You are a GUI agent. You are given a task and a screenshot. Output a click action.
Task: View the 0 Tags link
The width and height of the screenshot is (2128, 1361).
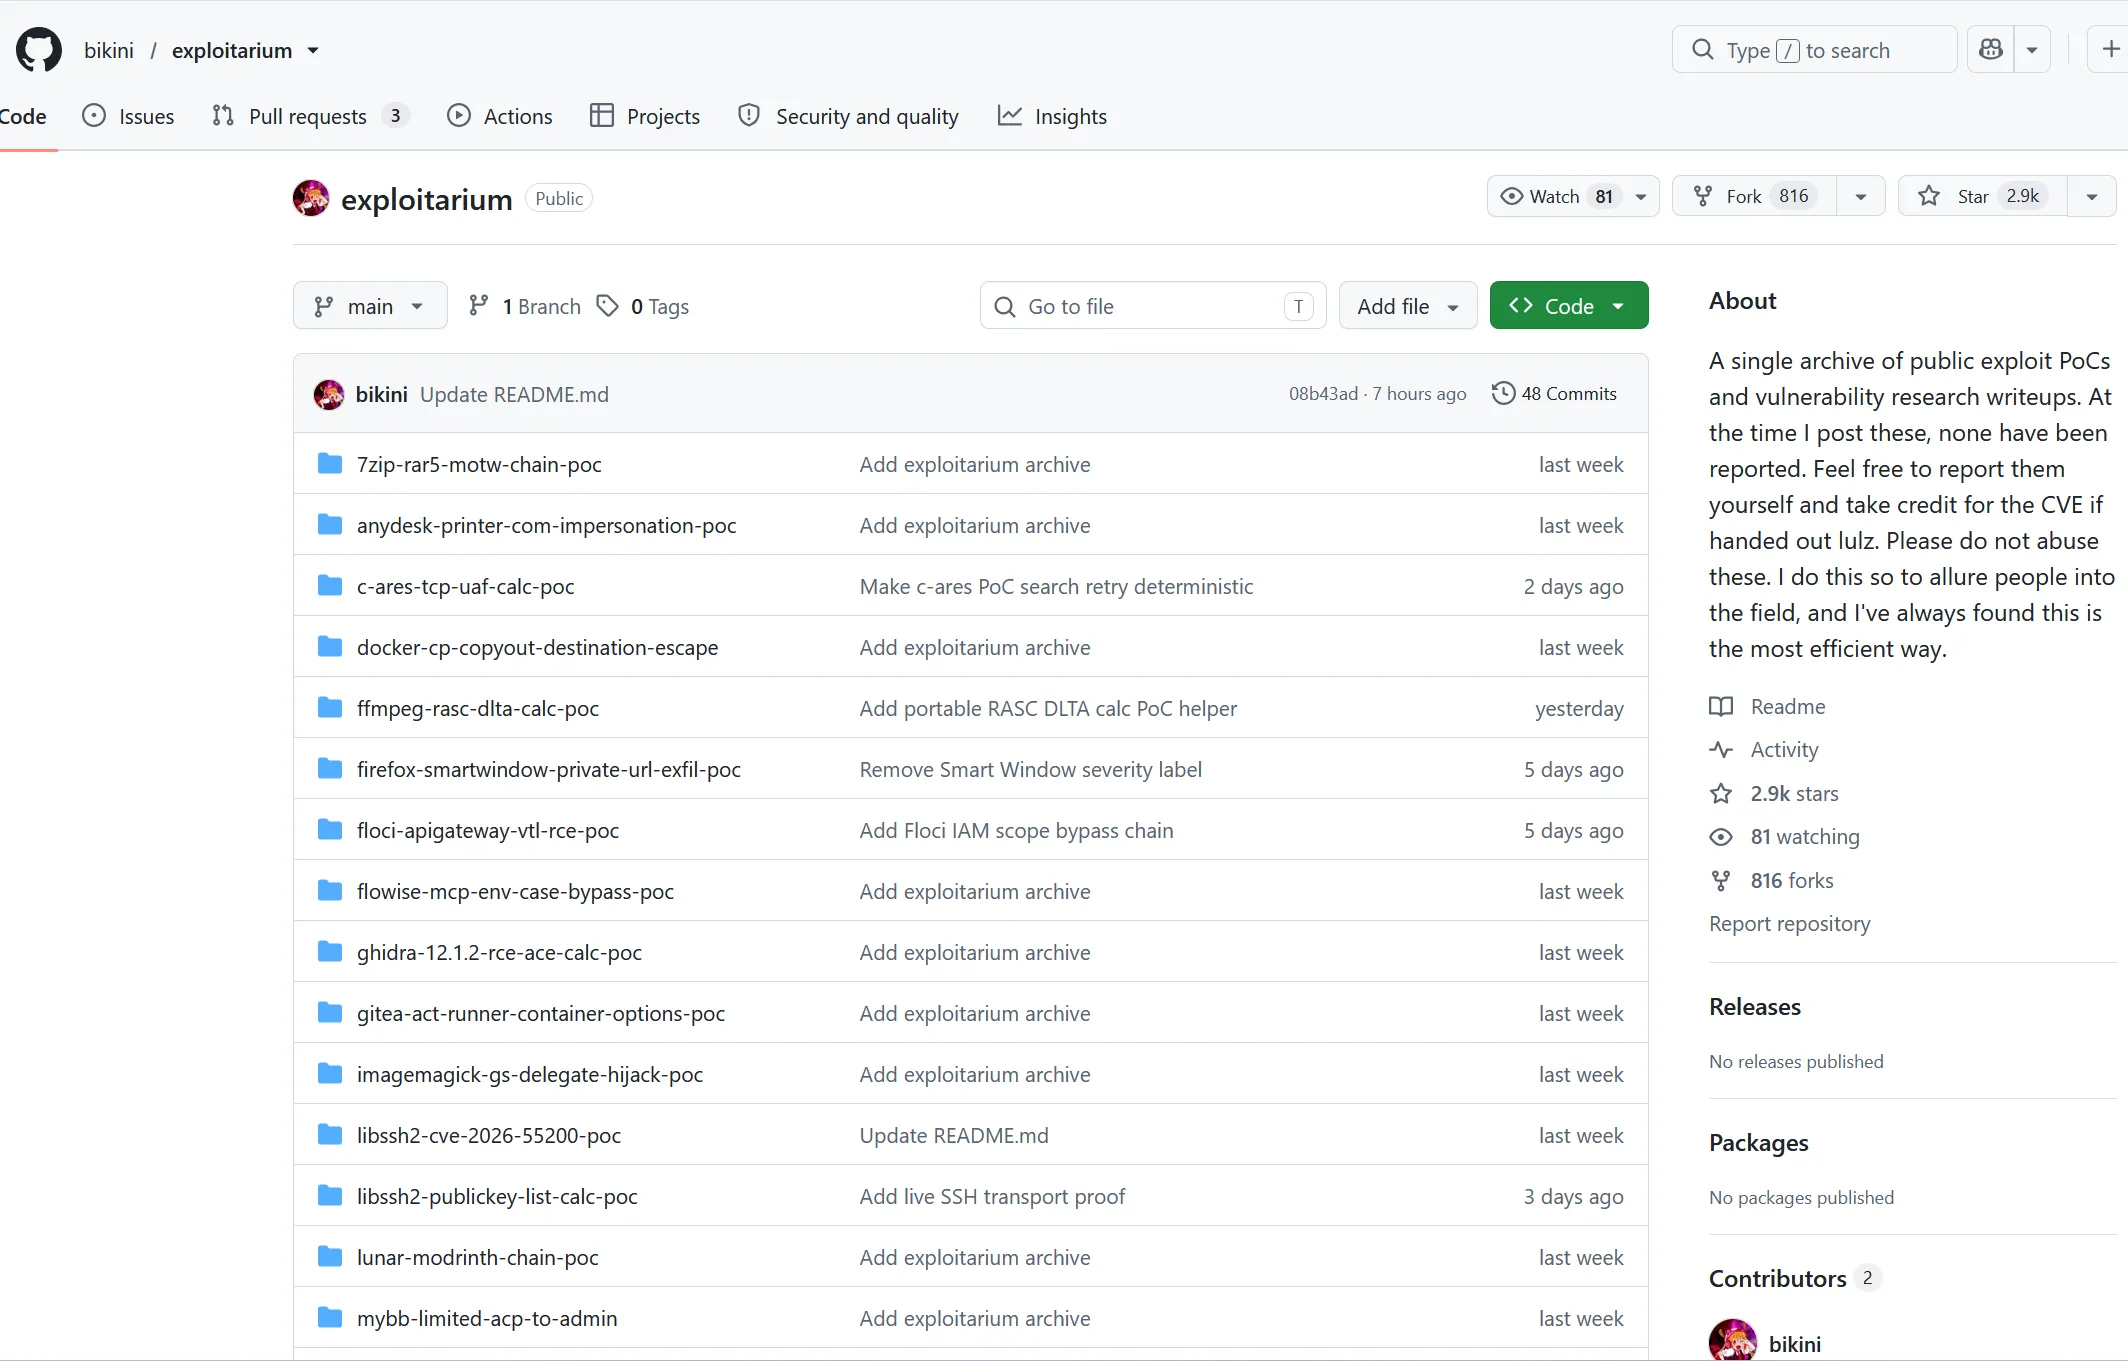click(x=643, y=306)
